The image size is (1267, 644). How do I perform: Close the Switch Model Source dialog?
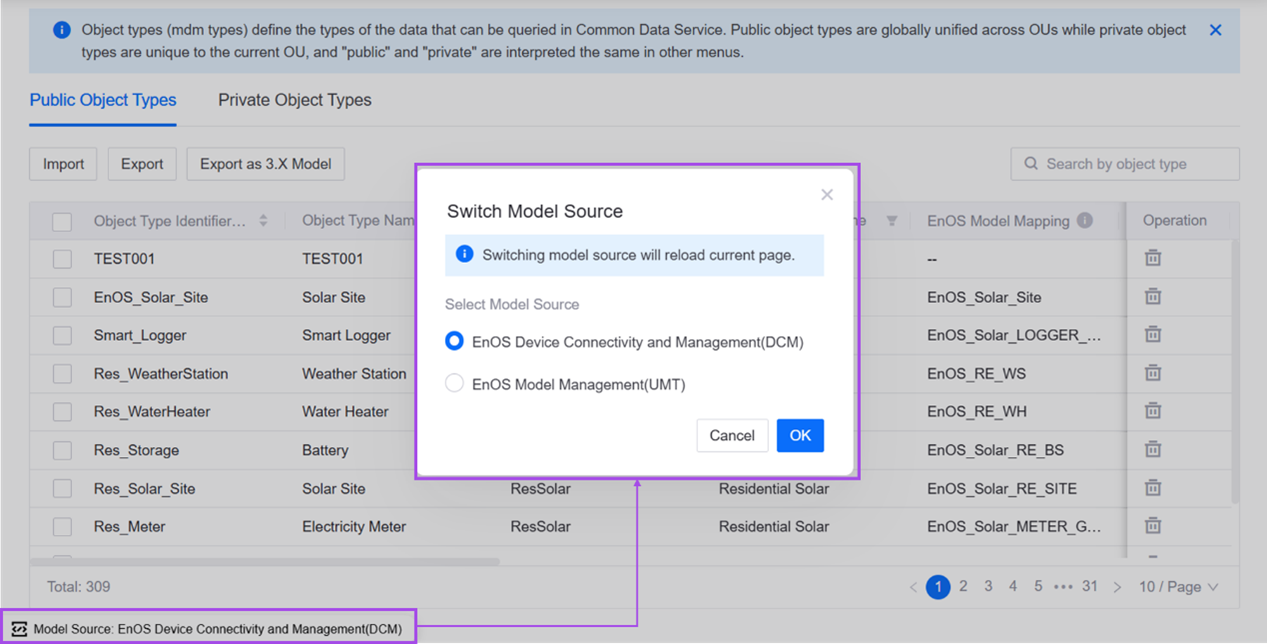click(826, 195)
